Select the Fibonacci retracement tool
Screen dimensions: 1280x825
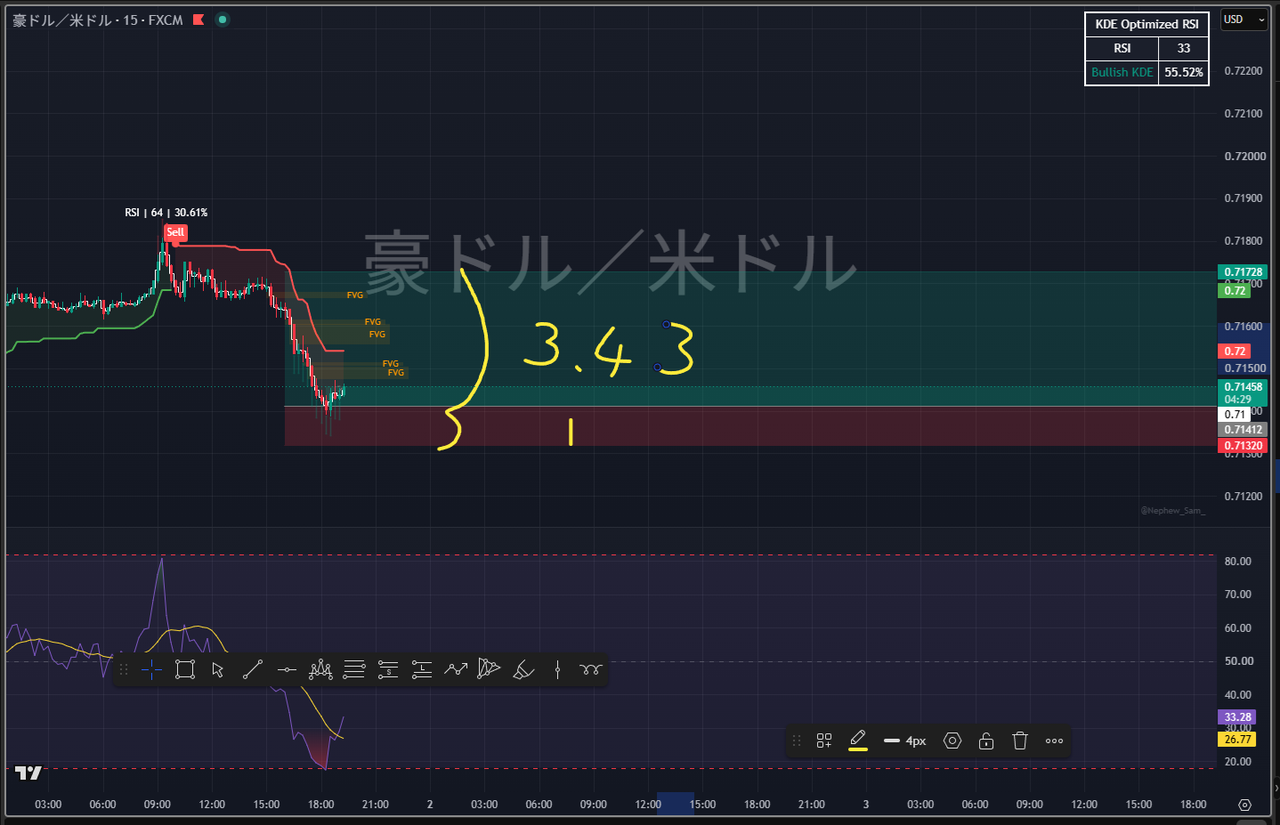pos(354,670)
